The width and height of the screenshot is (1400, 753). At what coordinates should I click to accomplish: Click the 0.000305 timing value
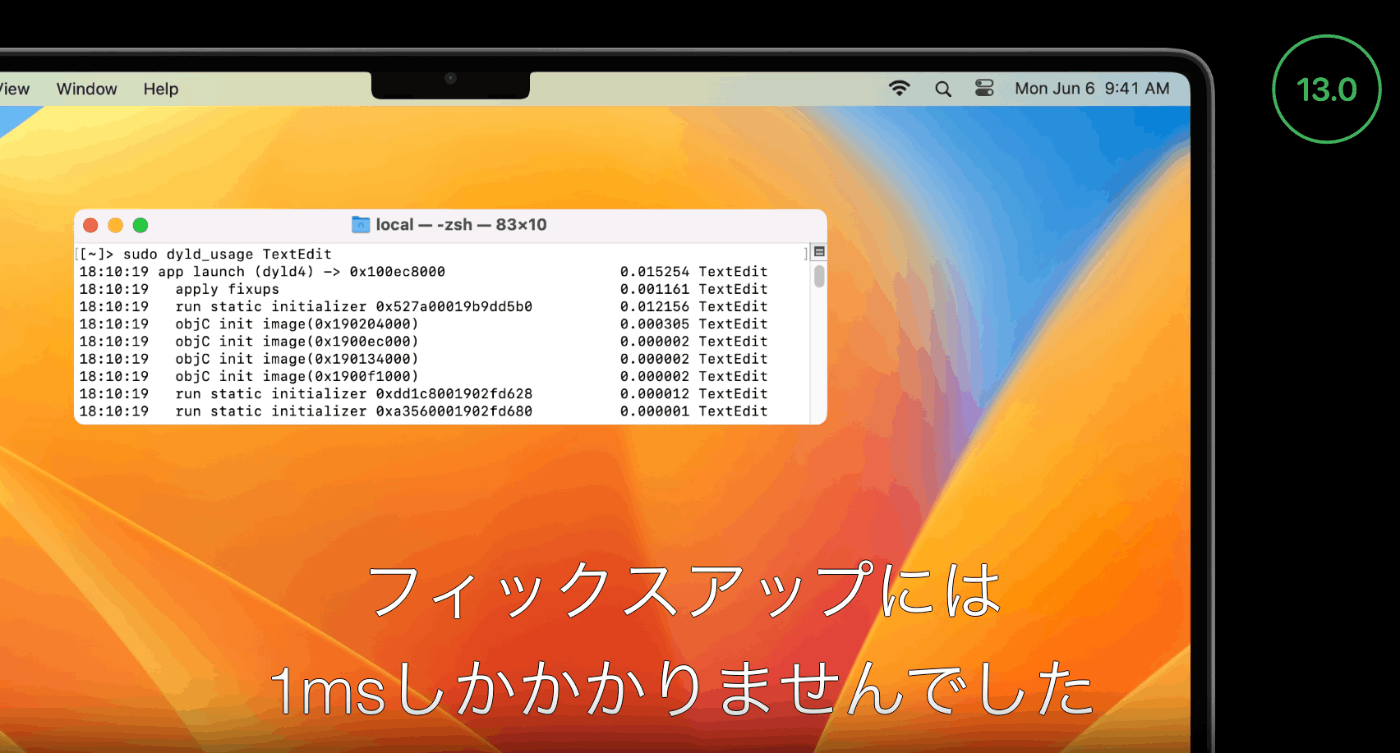pos(654,324)
